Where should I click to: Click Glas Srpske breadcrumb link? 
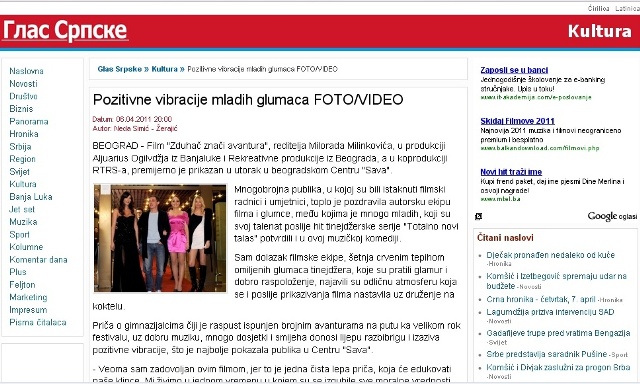tap(119, 69)
